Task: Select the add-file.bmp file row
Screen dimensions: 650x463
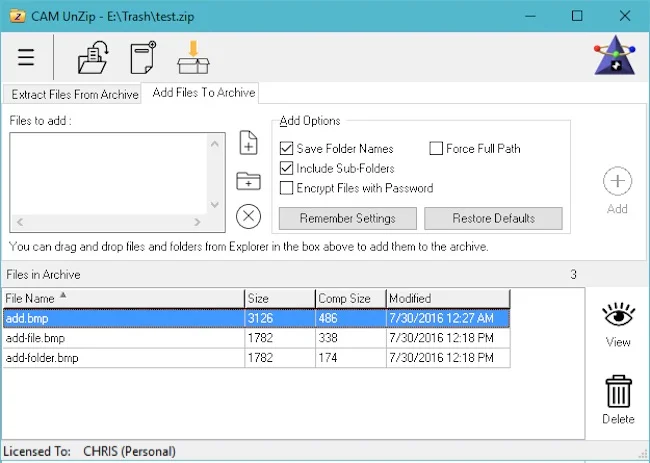Action: (x=257, y=338)
